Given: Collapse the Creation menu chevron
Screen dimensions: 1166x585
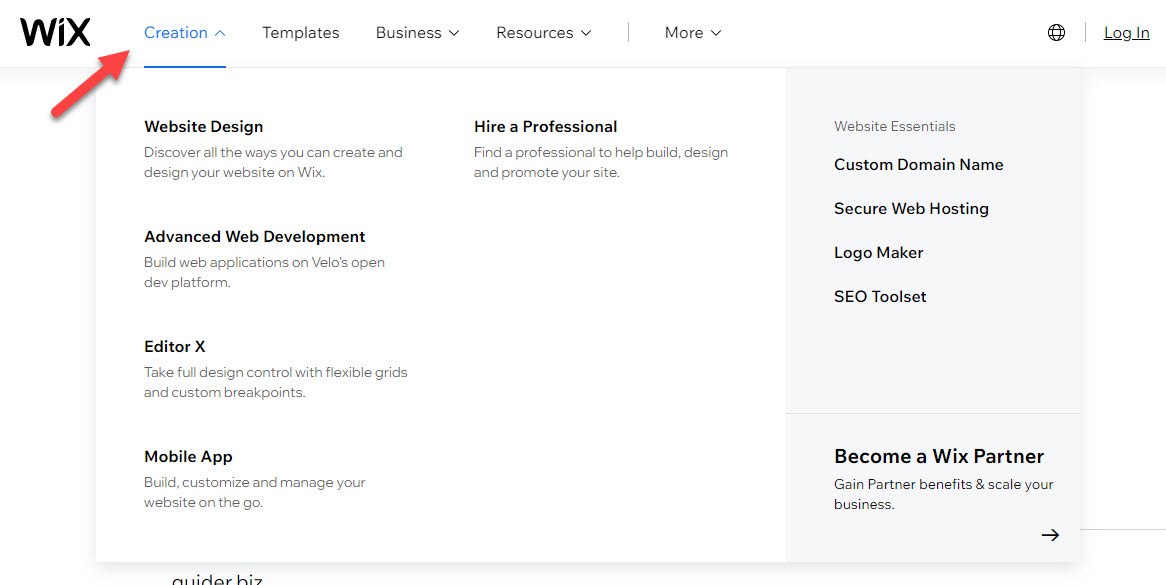Looking at the screenshot, I should [220, 33].
